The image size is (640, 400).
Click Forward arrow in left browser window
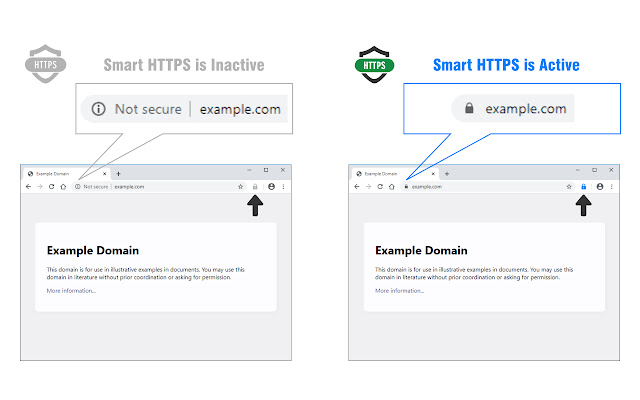(40, 187)
